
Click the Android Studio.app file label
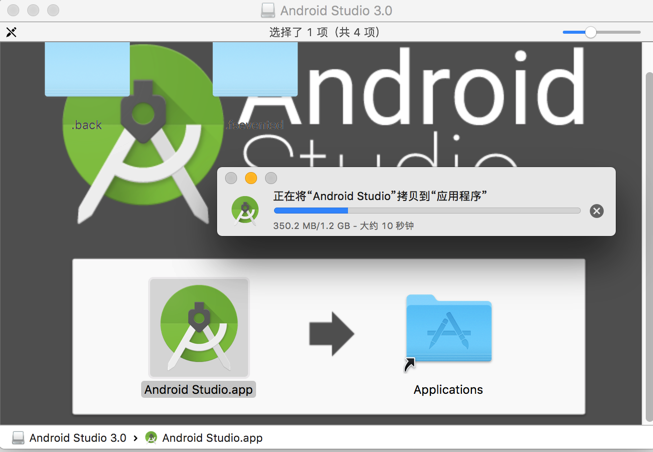(198, 390)
